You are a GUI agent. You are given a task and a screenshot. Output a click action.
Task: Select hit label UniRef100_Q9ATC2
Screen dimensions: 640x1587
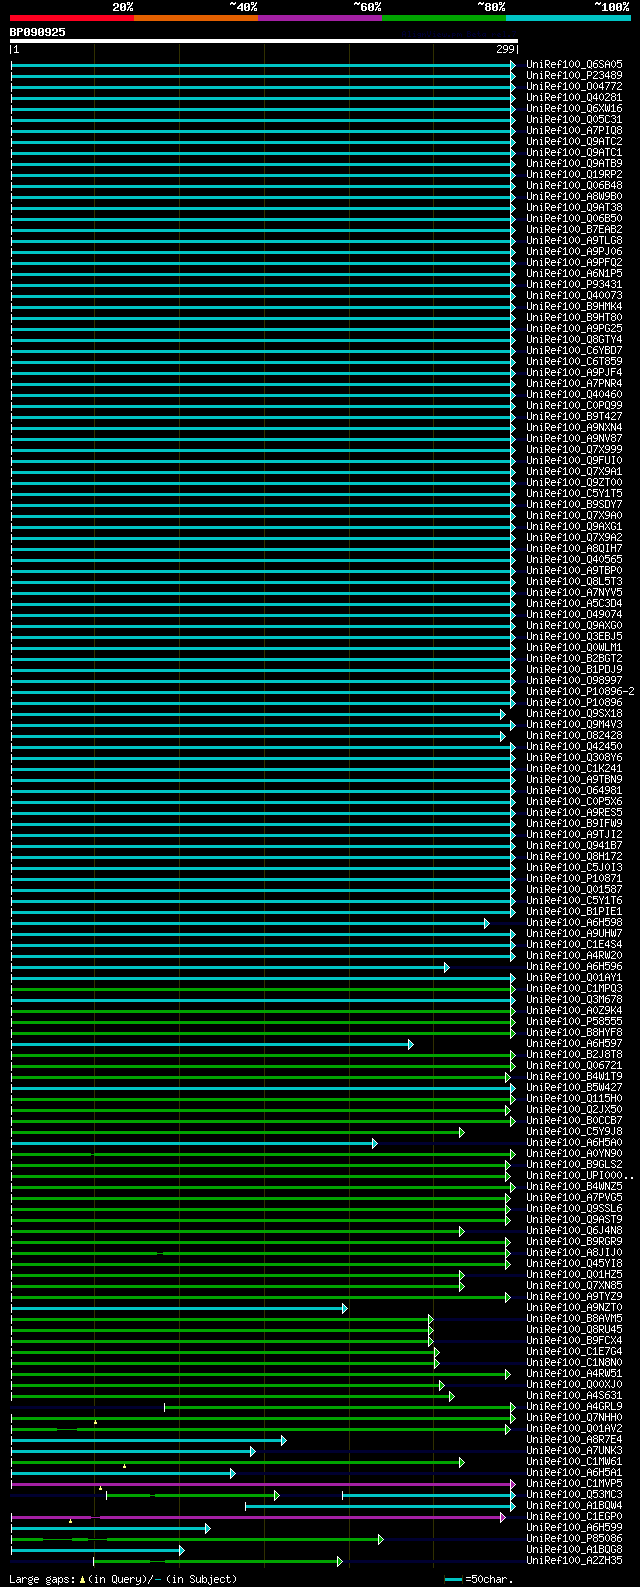[x=574, y=141]
